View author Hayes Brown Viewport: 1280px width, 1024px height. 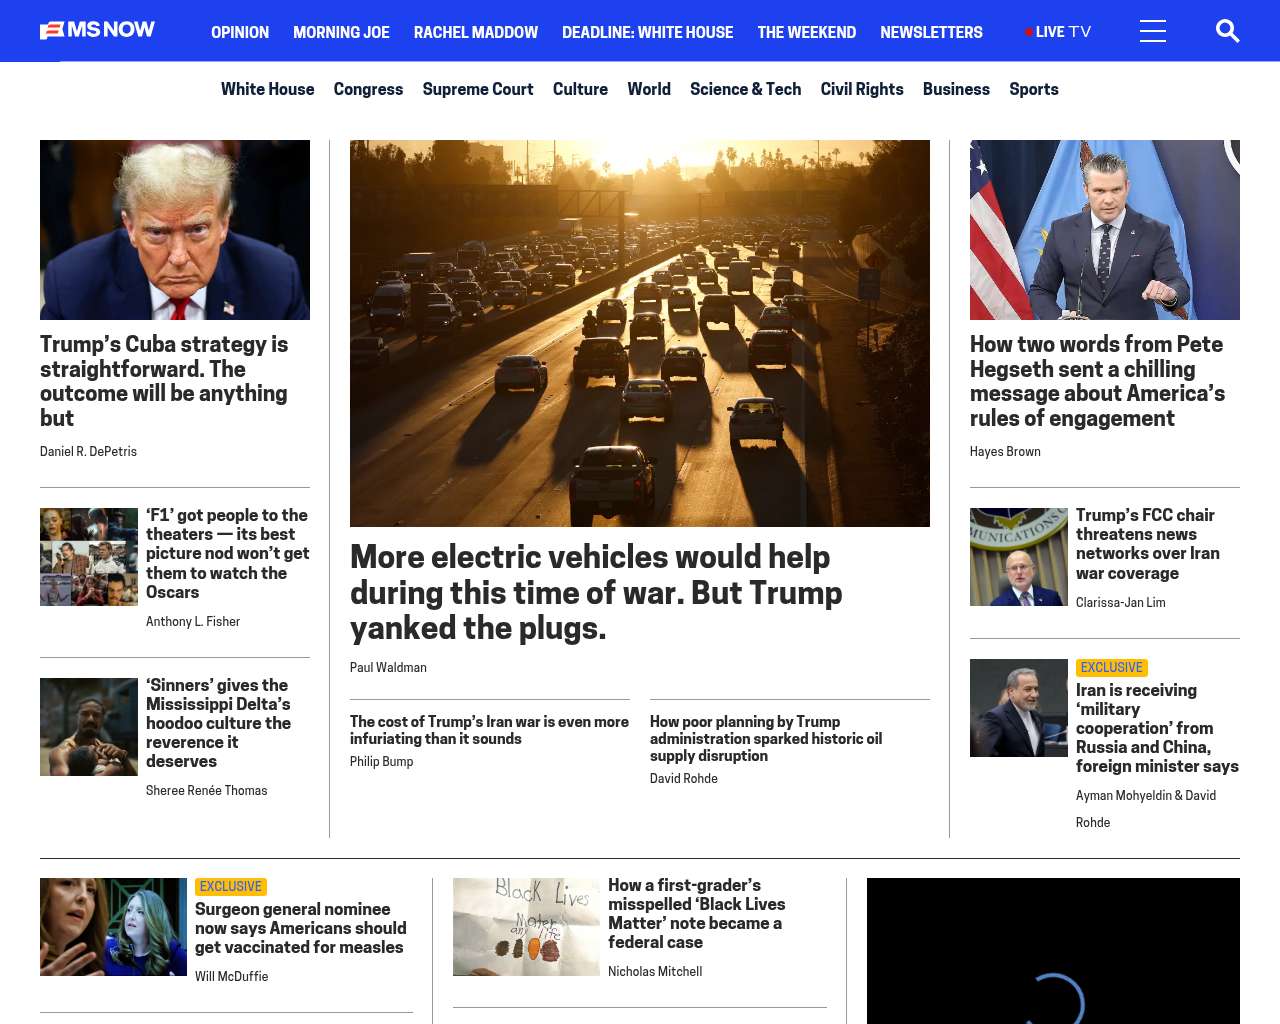tap(1005, 452)
